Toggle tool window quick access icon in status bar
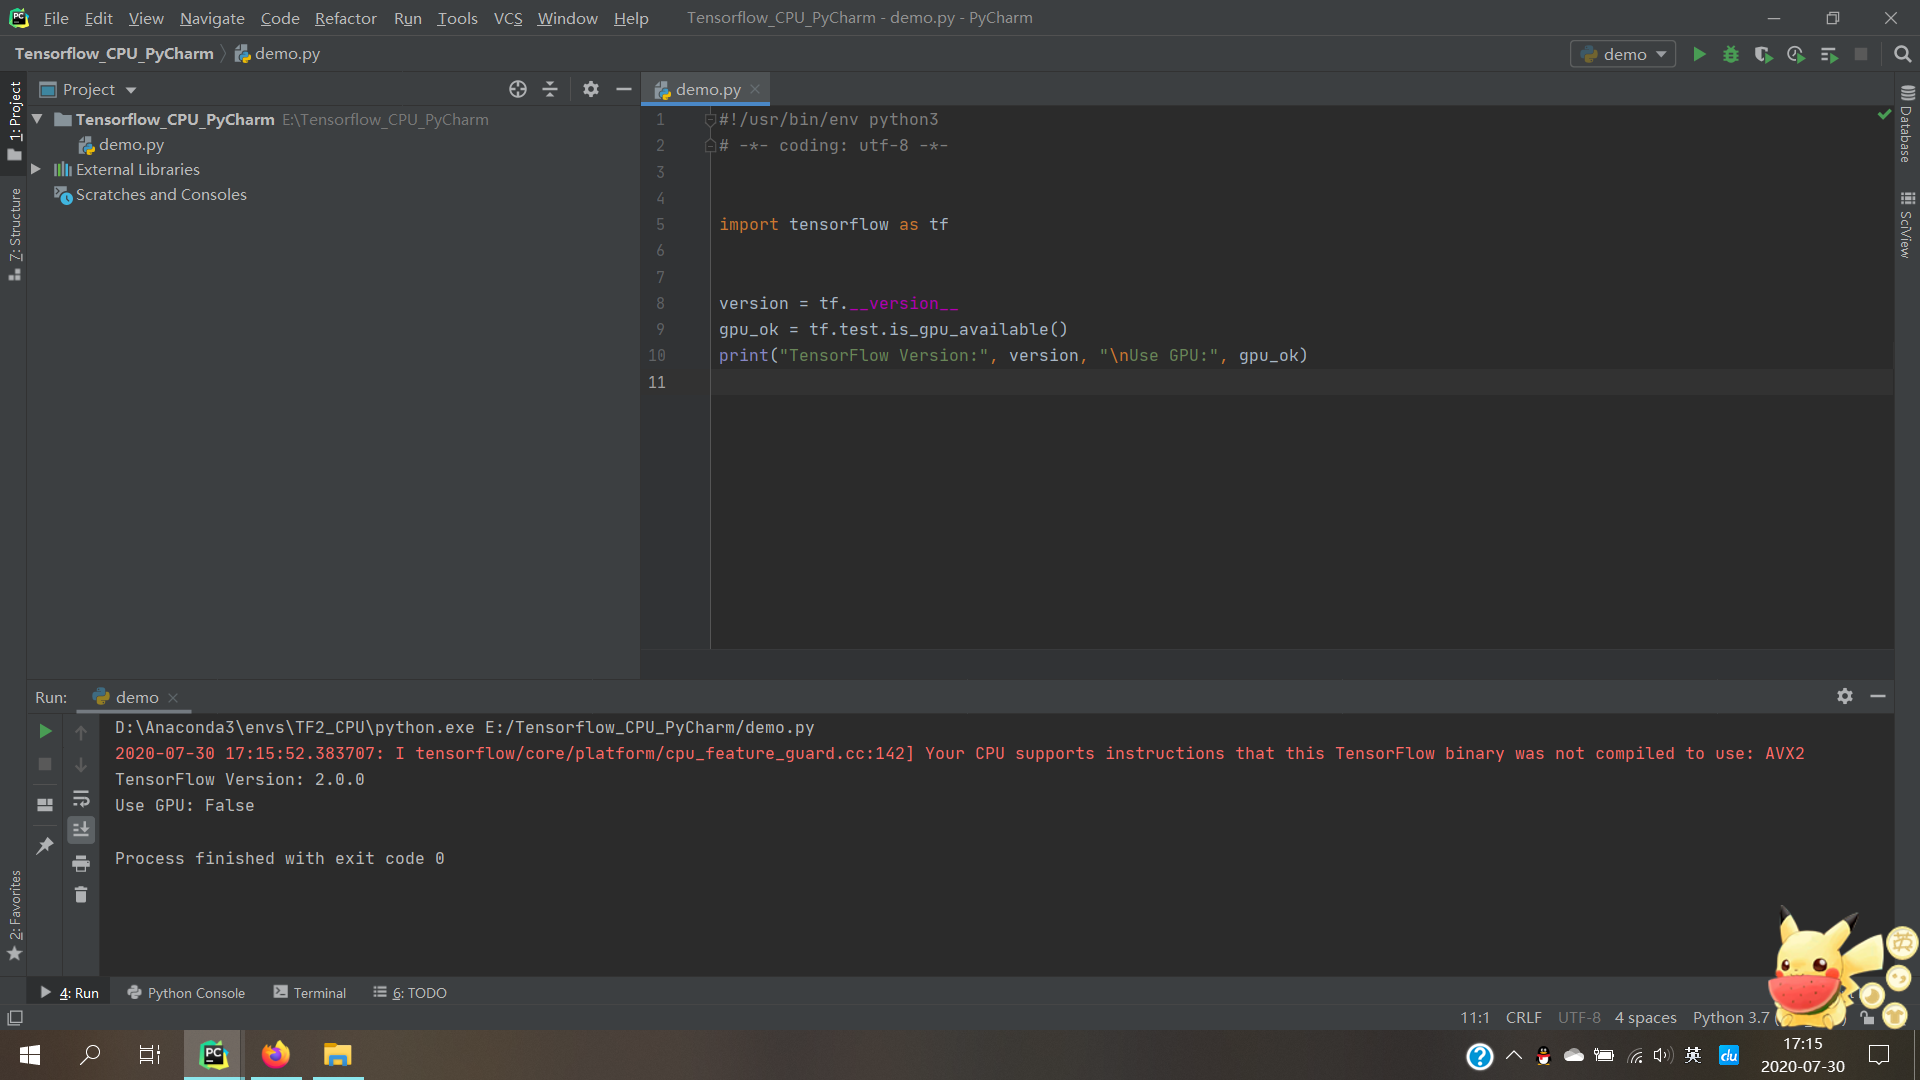Screen dimensions: 1920x1080 (x=15, y=1017)
